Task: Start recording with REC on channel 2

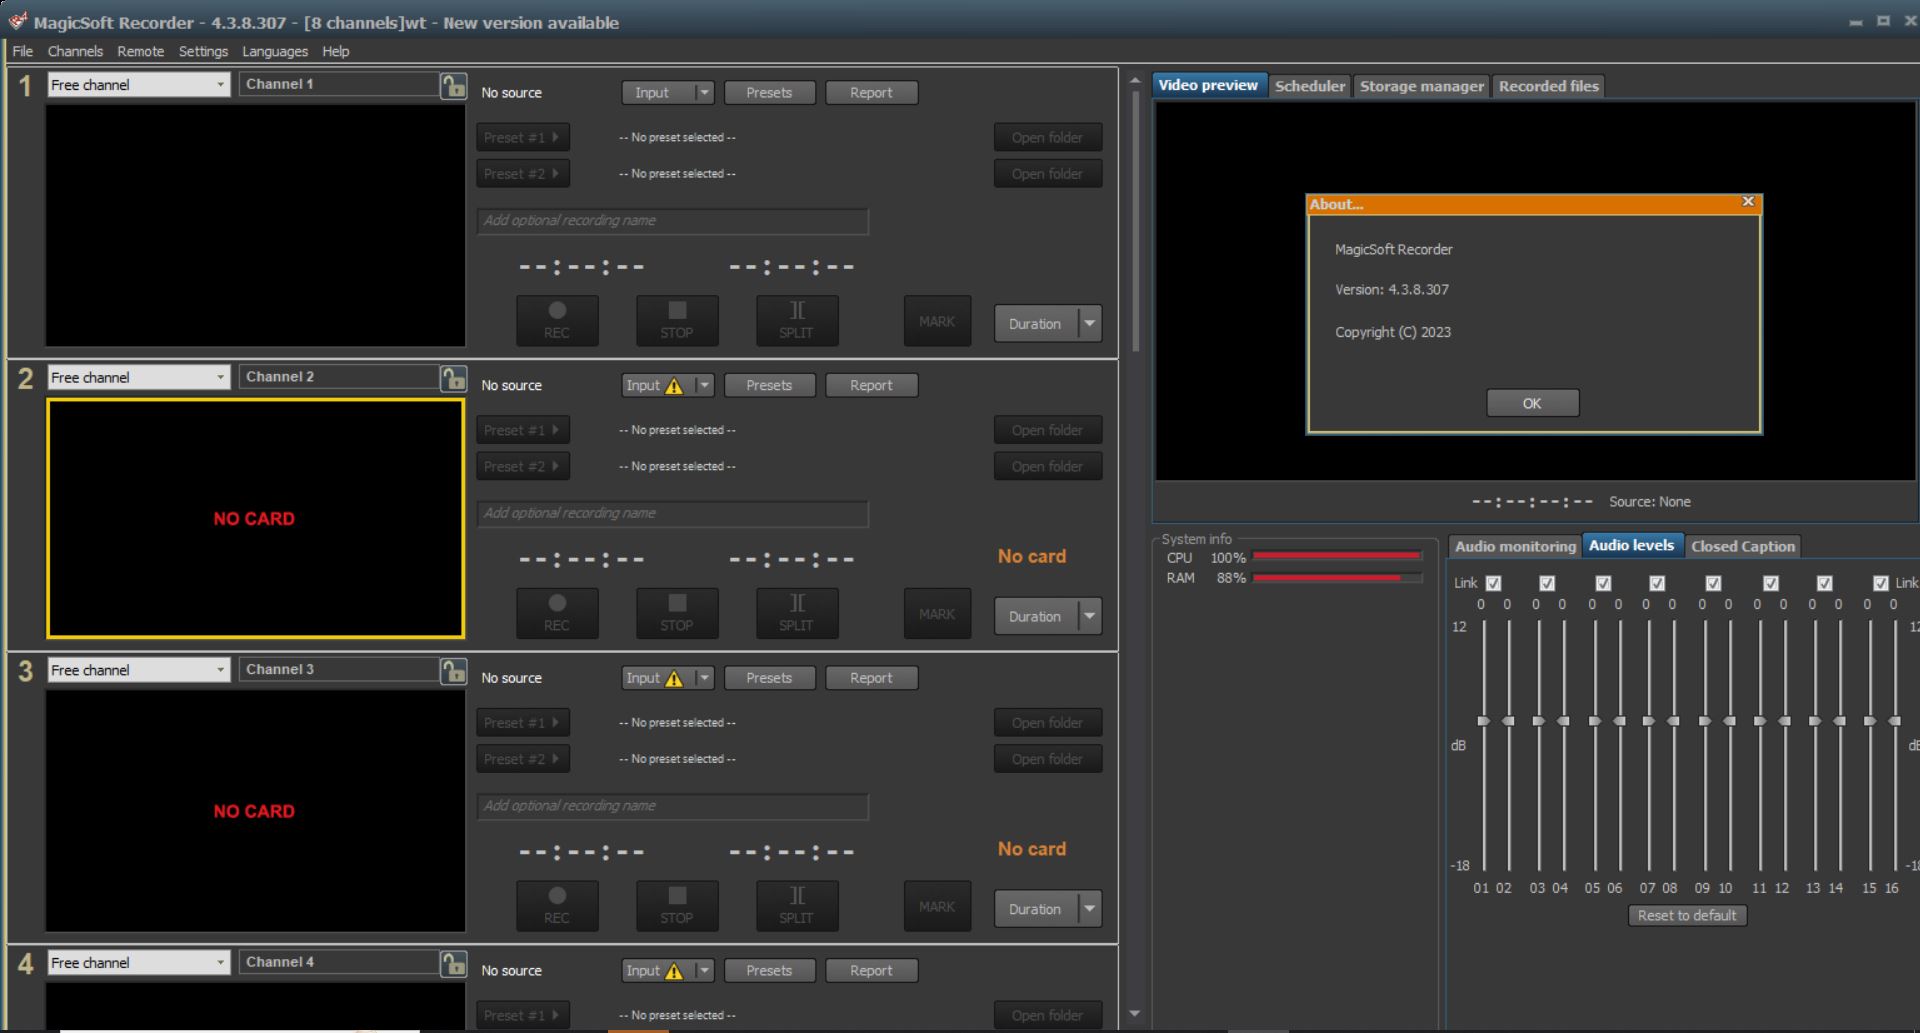Action: click(557, 613)
